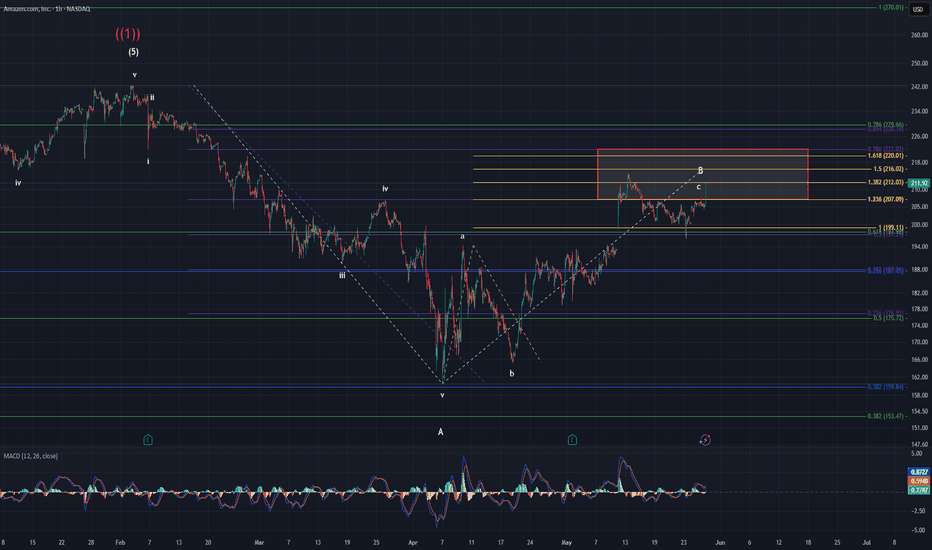Select the wave label A below the April low
This screenshot has width=932, height=550.
[440, 432]
